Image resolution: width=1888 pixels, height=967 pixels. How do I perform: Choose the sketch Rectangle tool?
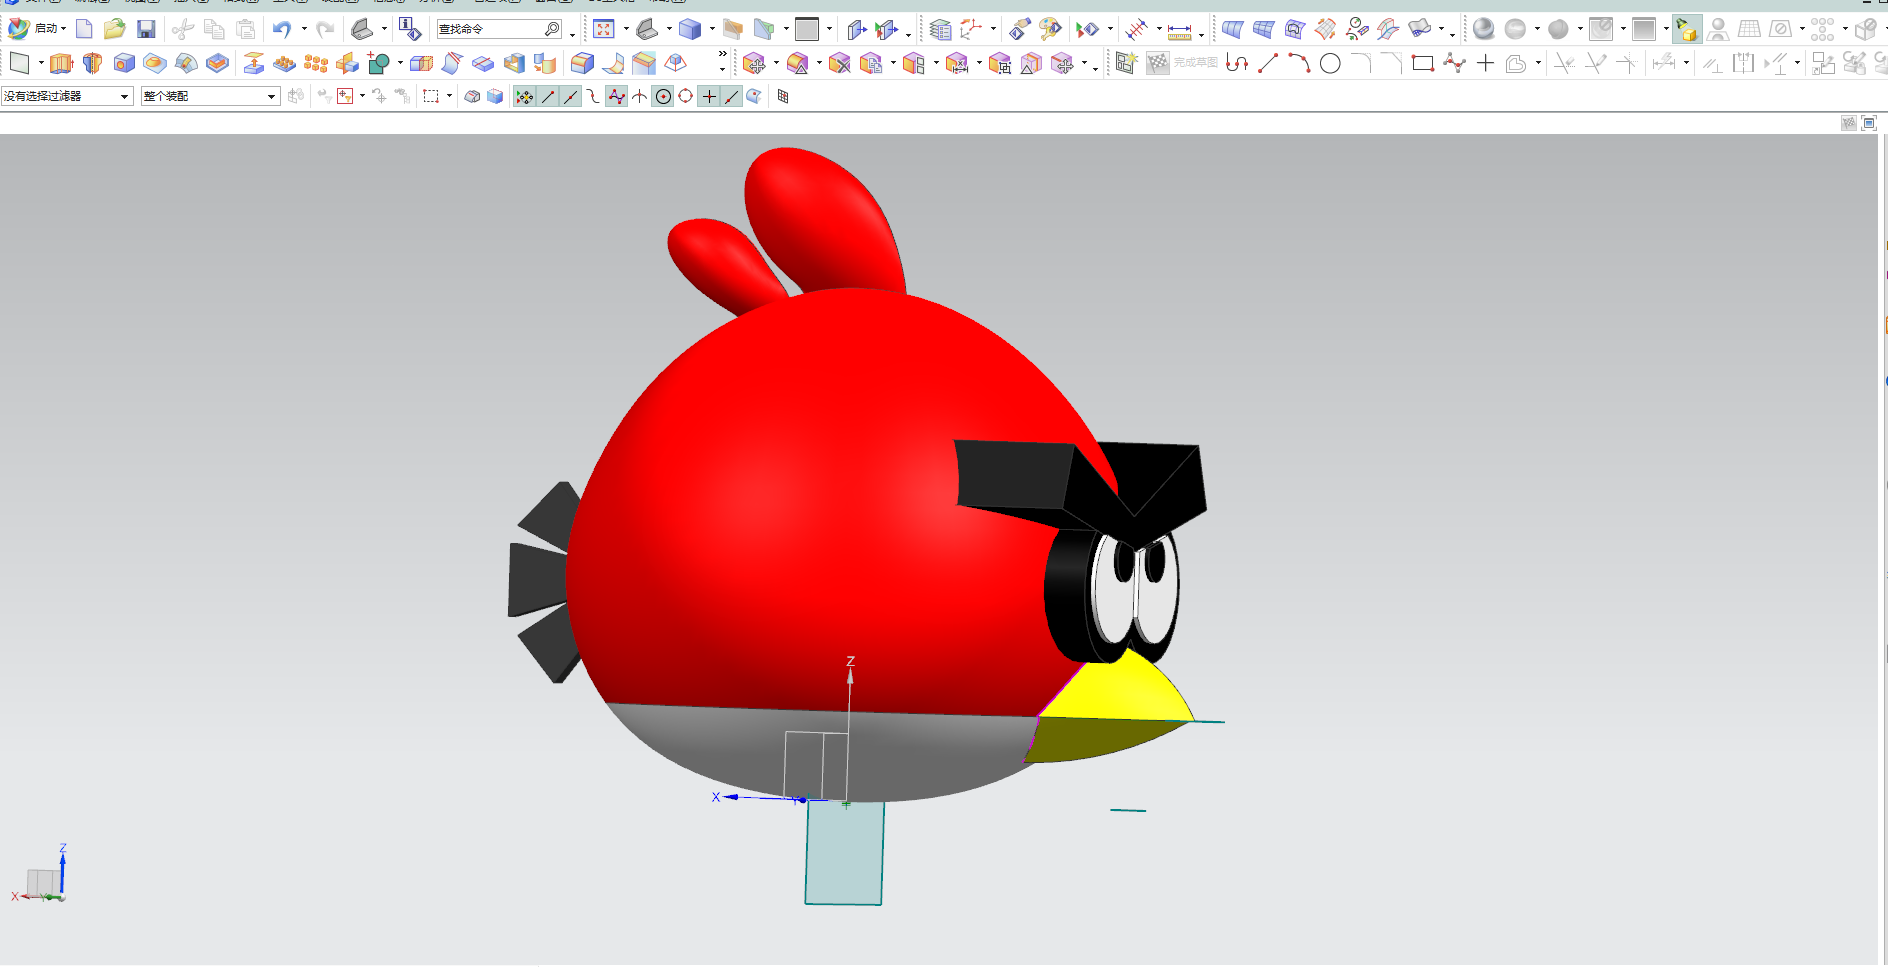[x=1423, y=64]
